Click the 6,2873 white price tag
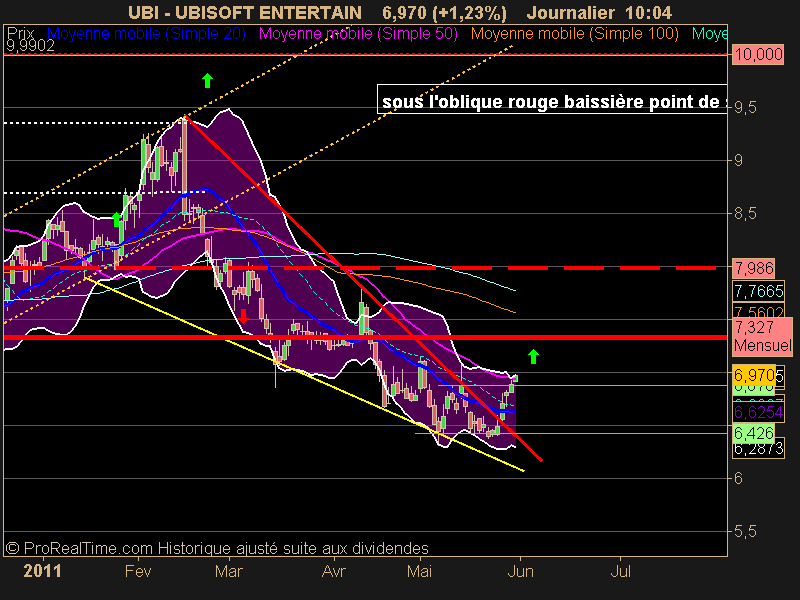This screenshot has height=600, width=800. [x=758, y=449]
